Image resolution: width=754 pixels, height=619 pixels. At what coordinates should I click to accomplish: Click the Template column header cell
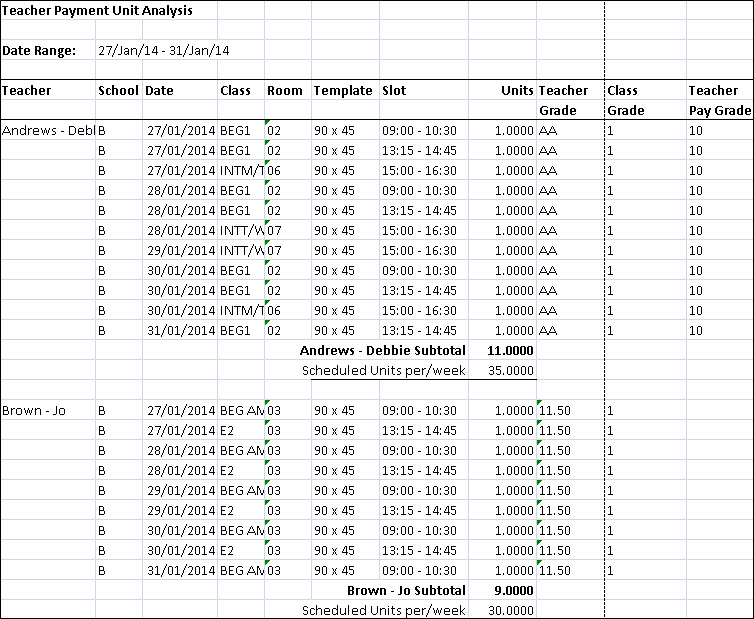pos(343,91)
